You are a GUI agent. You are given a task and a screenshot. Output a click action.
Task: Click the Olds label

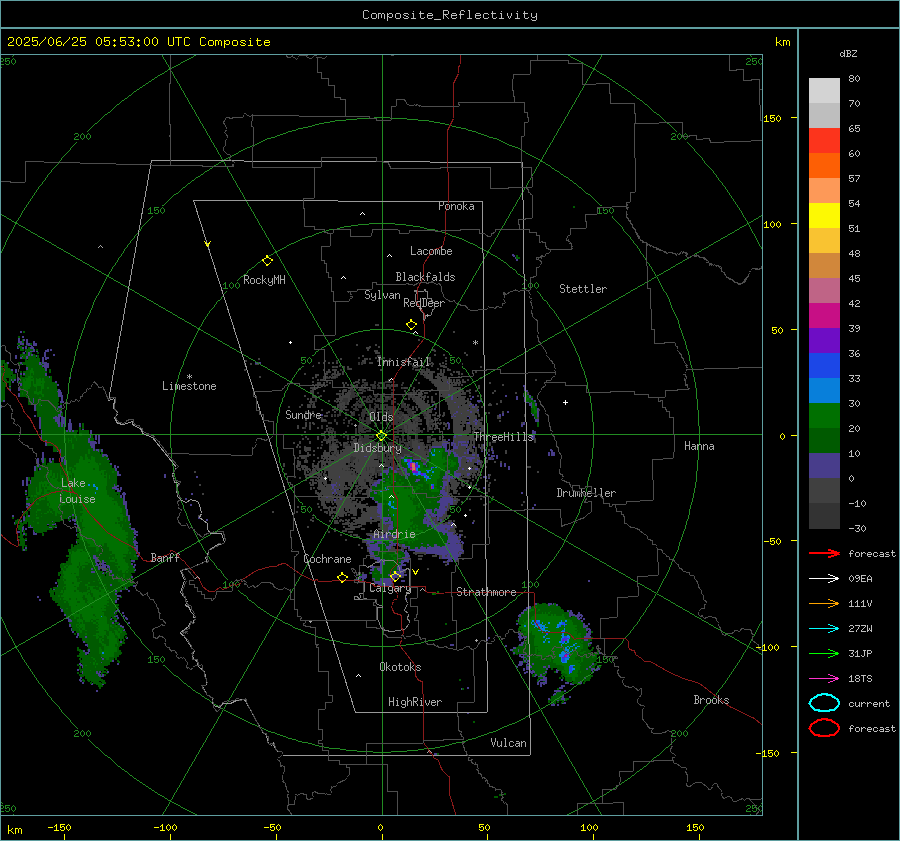coord(381,417)
